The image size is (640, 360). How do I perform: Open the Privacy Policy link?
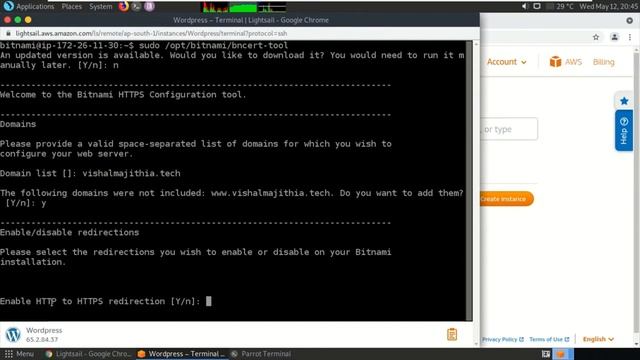click(502, 339)
